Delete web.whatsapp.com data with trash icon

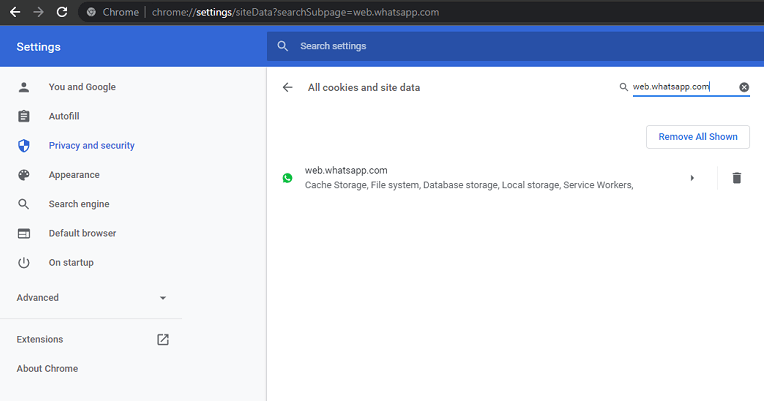[x=736, y=178]
